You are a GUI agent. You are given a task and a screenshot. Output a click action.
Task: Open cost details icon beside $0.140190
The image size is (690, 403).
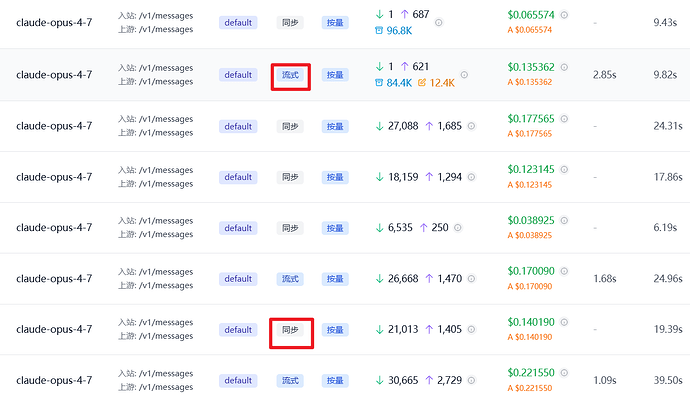coord(564,322)
